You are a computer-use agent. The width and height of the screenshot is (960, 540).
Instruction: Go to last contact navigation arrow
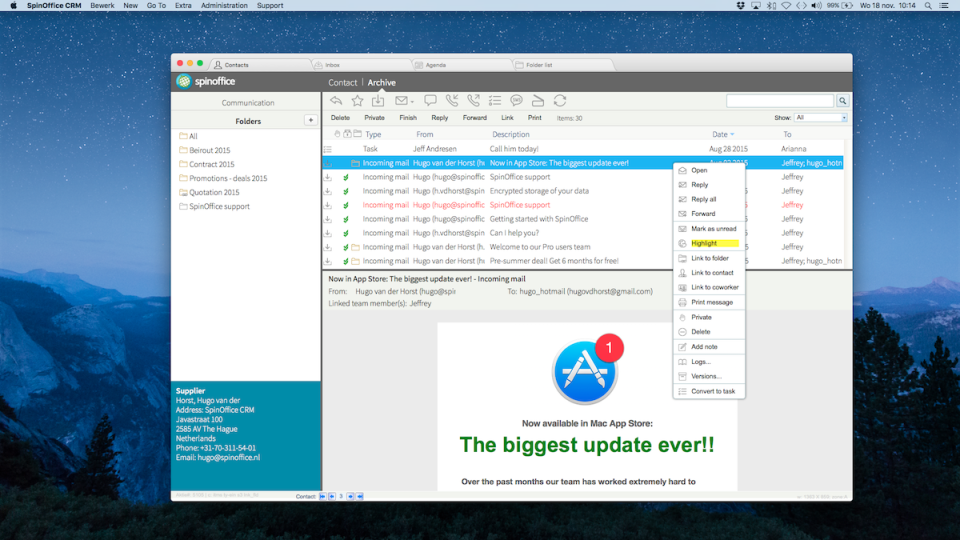360,497
